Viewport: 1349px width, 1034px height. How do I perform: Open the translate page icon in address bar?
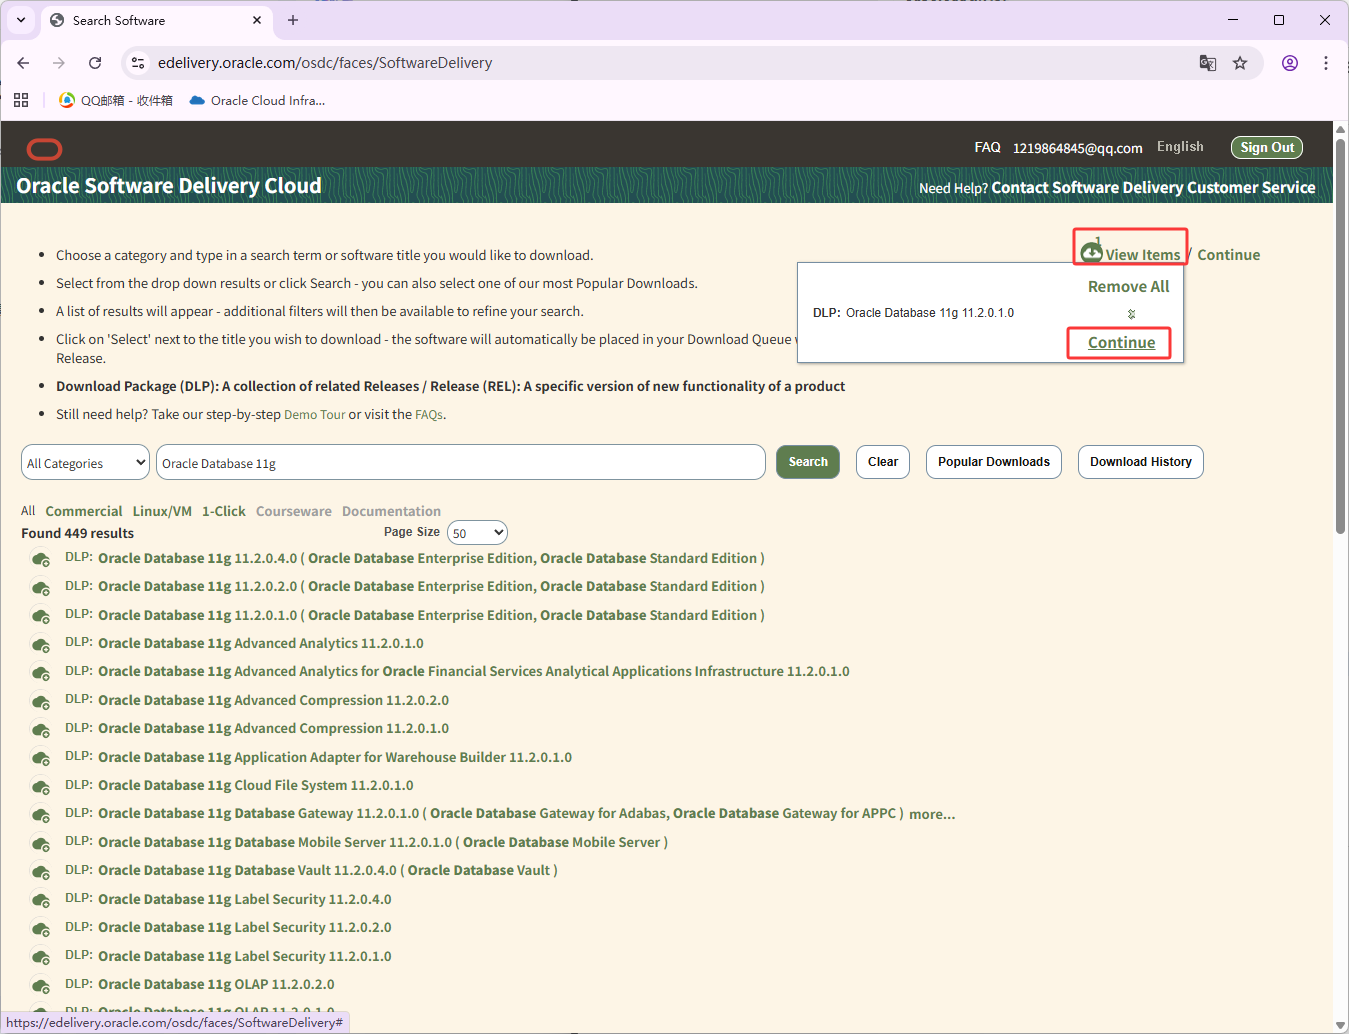click(x=1208, y=63)
